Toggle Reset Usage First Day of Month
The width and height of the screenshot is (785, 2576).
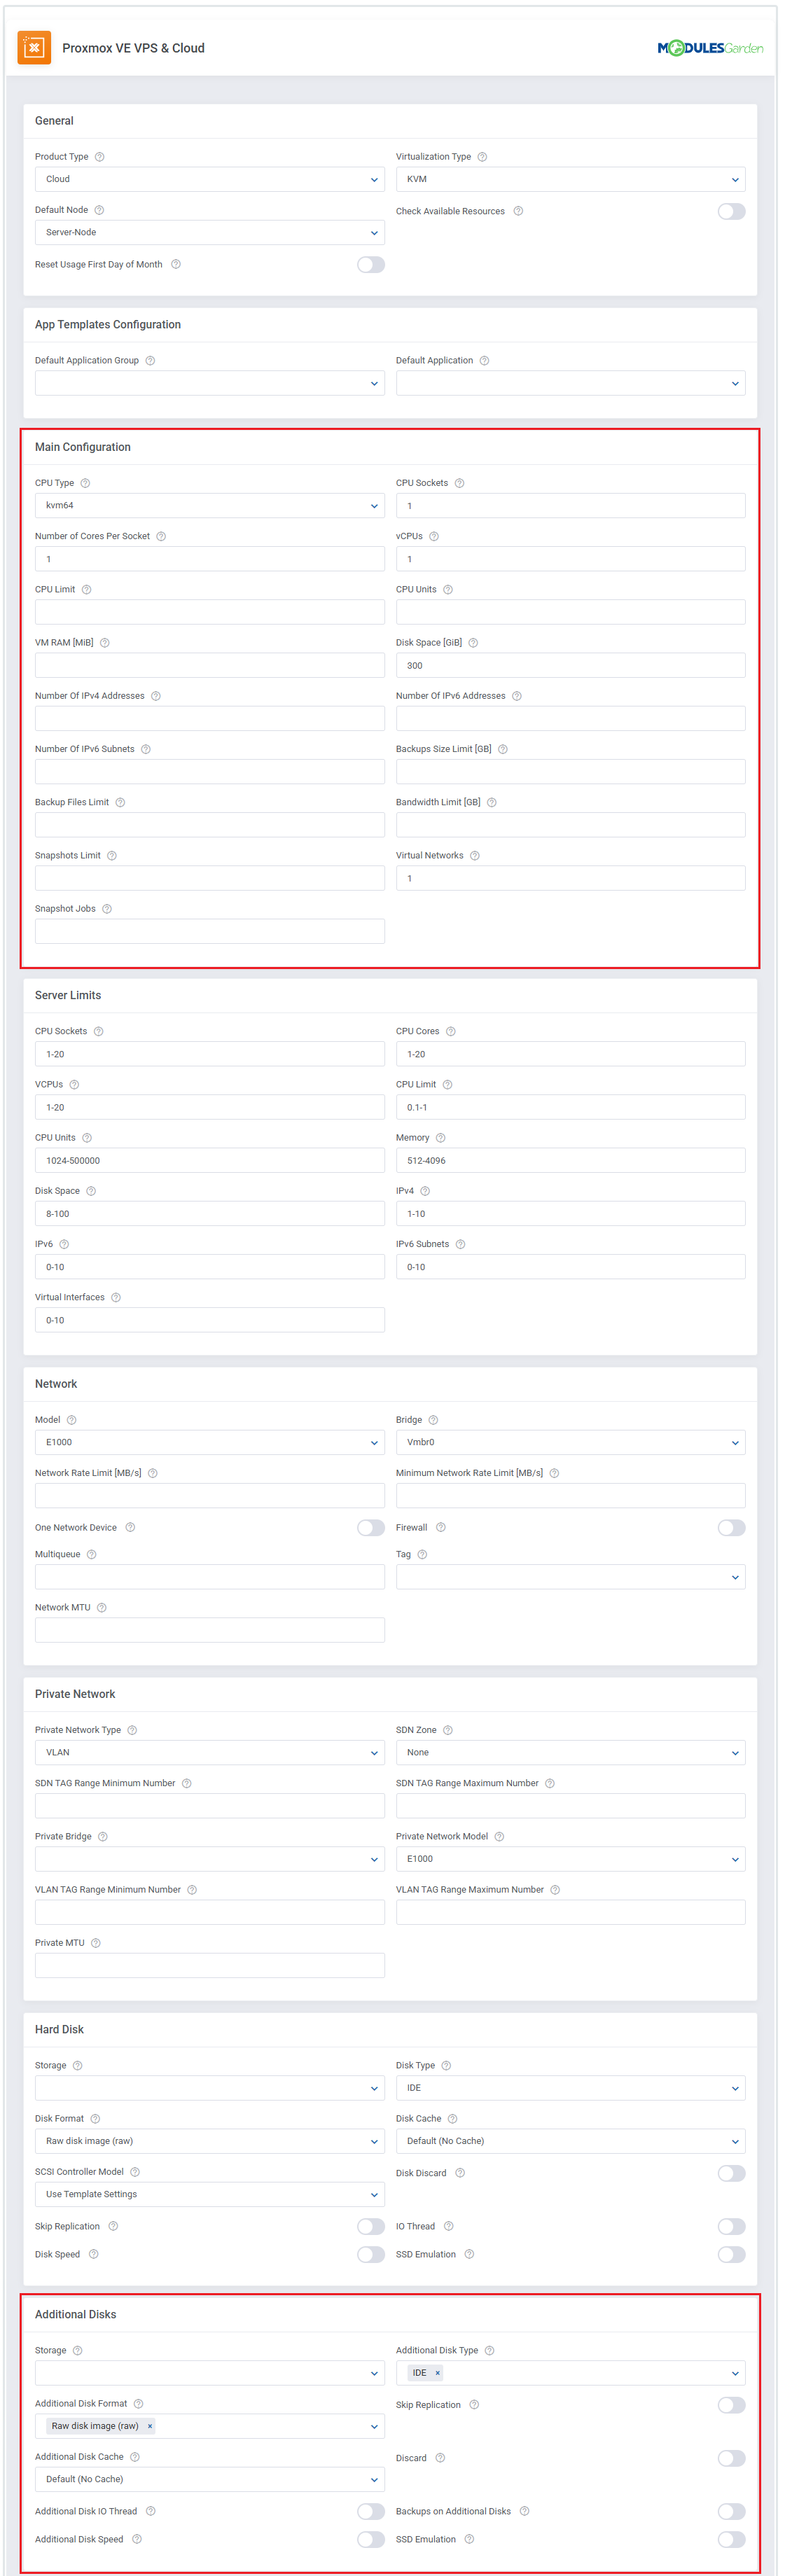click(x=371, y=265)
